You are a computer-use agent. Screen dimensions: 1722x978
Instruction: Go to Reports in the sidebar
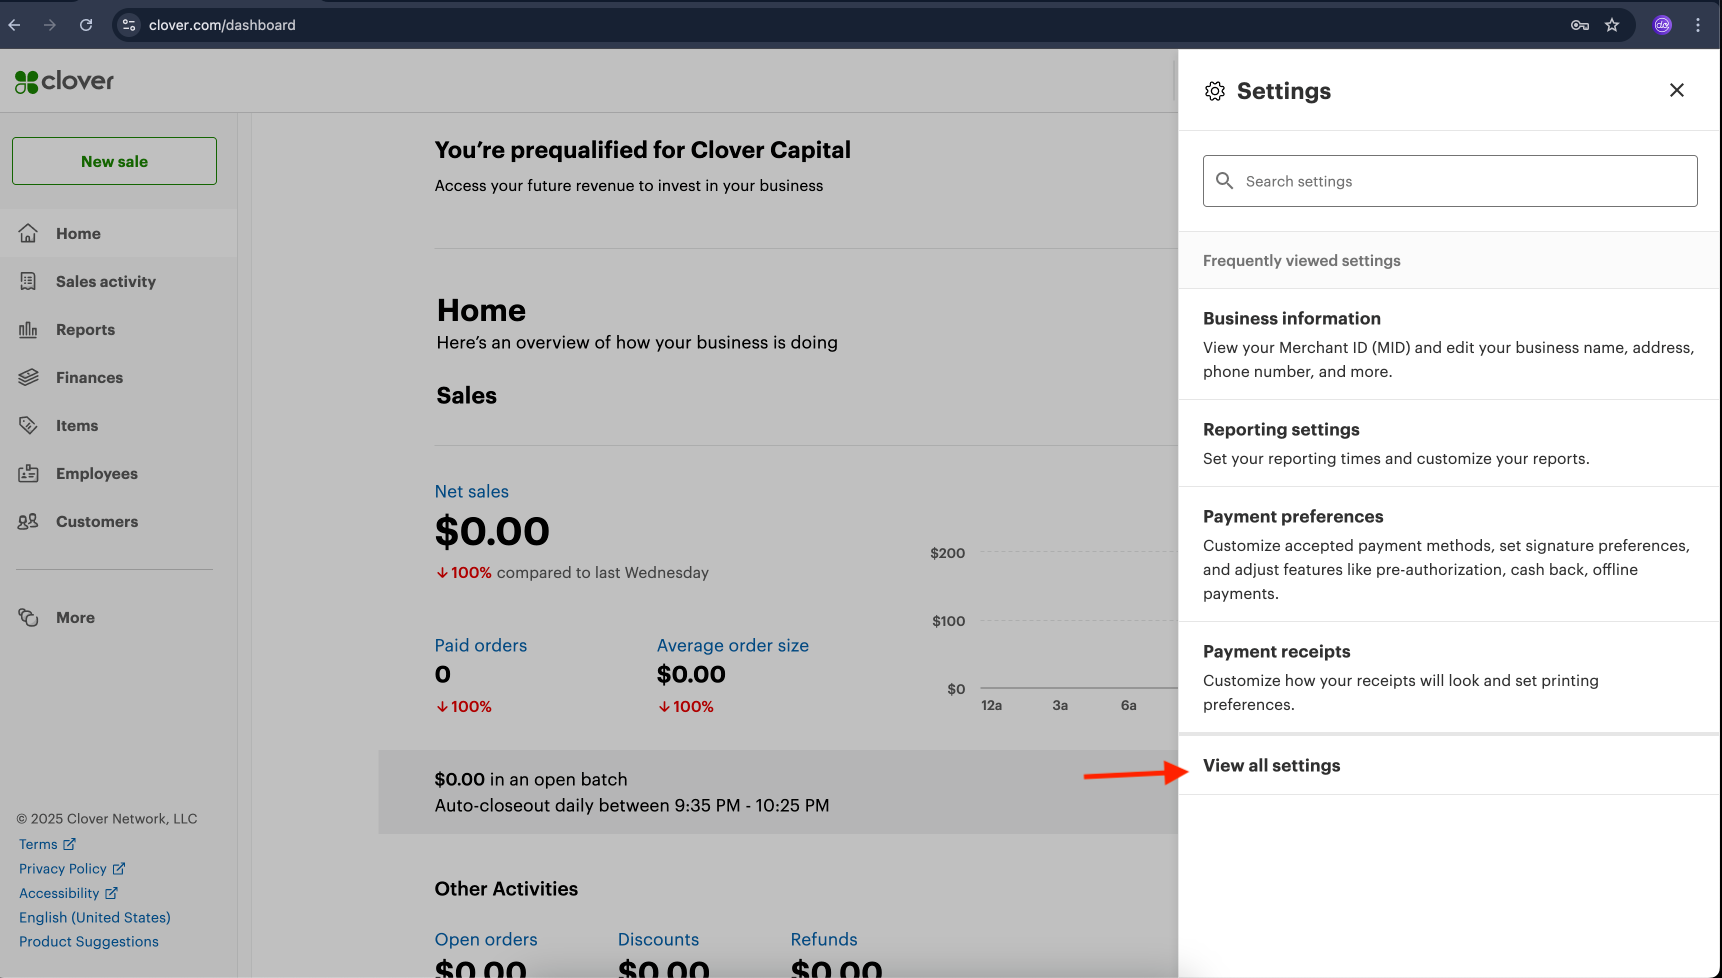(x=118, y=329)
